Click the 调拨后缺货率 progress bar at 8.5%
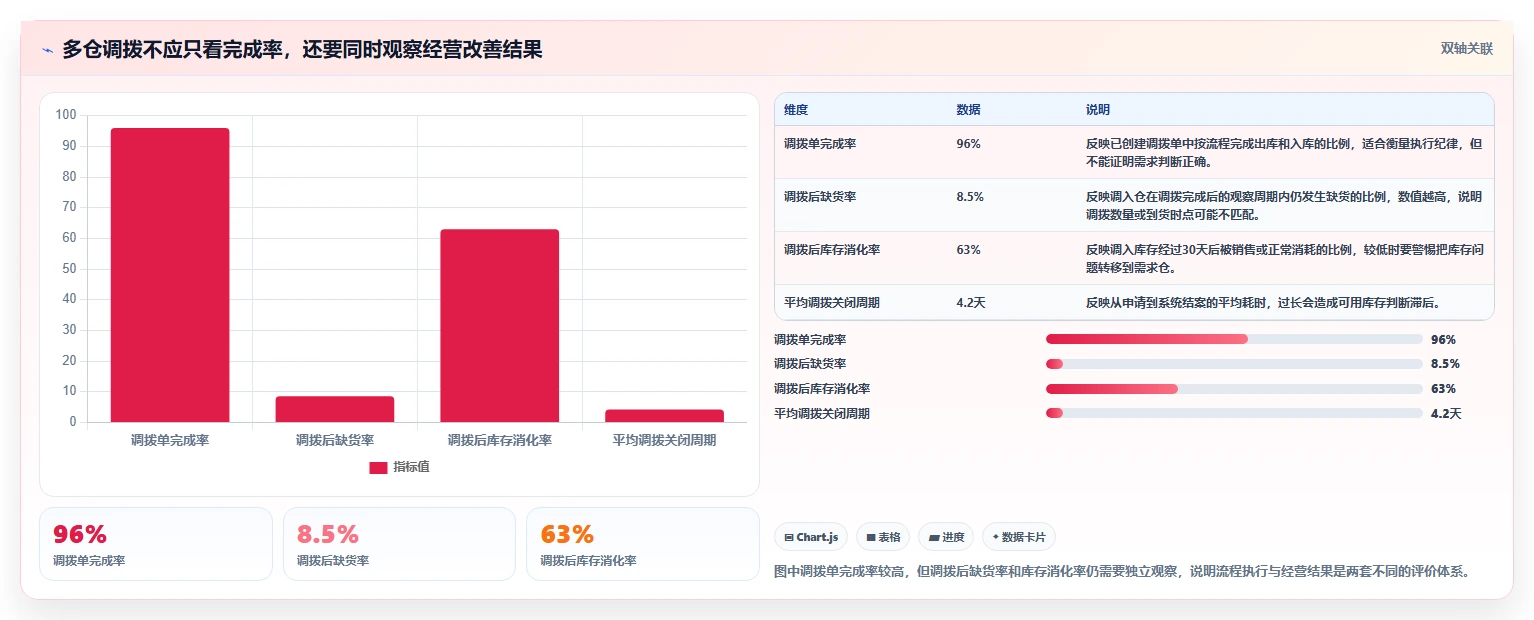Image resolution: width=1534 pixels, height=620 pixels. point(1234,364)
